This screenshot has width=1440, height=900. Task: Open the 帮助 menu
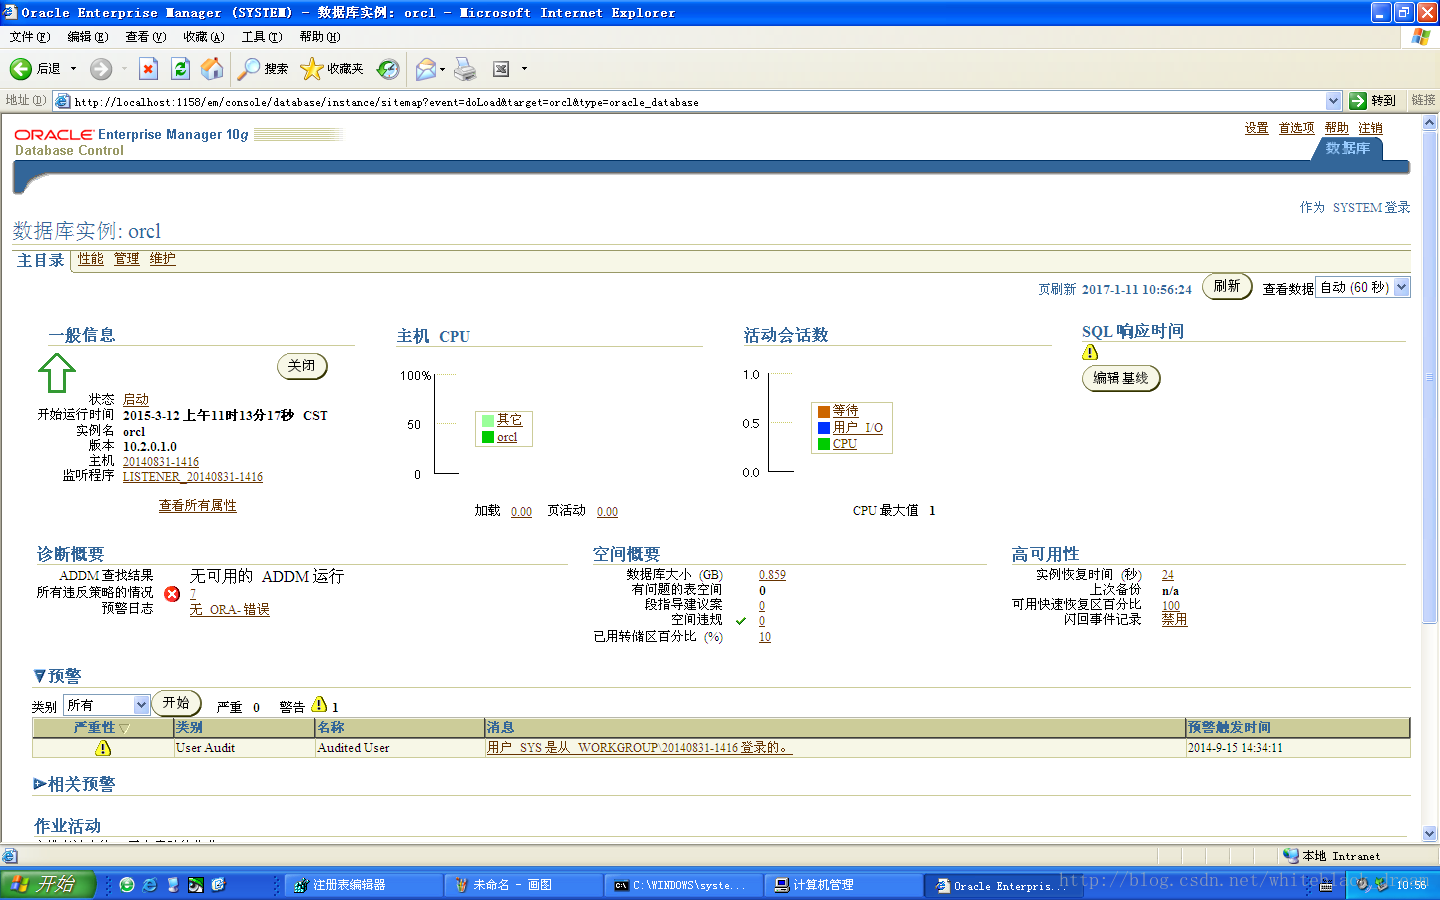pyautogui.click(x=320, y=37)
